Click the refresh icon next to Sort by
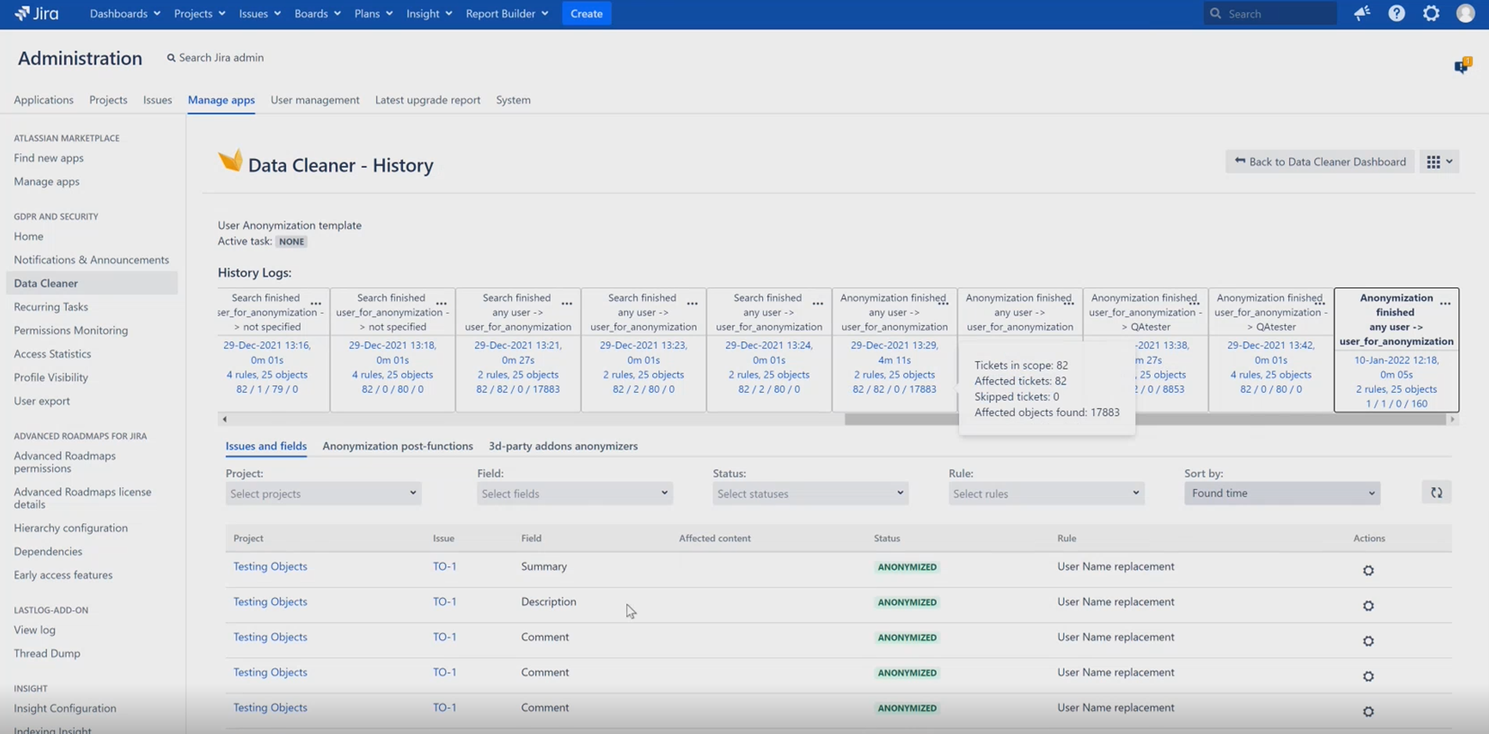Screen dimensions: 1489x734 point(1436,492)
